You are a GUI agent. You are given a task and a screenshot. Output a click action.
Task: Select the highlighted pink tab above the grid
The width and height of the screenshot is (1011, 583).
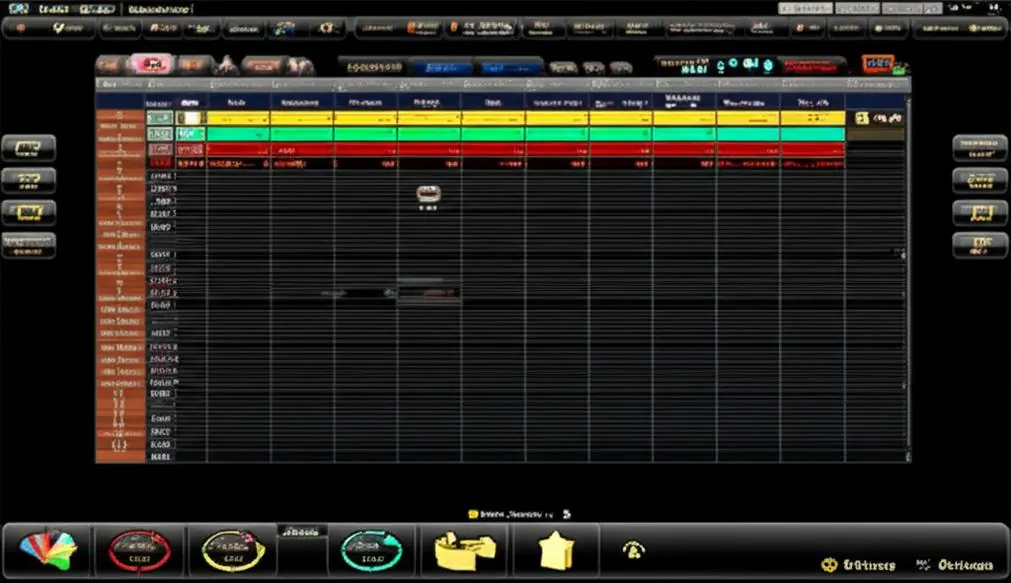tap(152, 64)
